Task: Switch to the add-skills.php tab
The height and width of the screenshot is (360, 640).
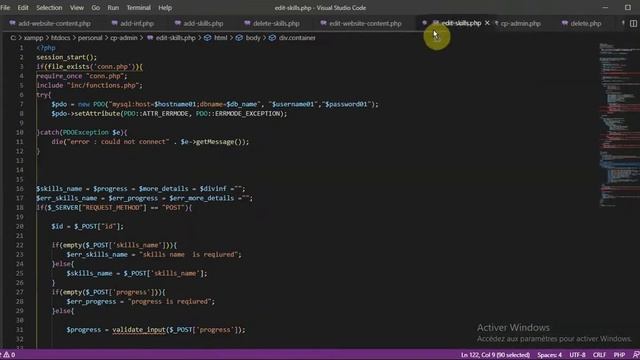Action: click(x=203, y=24)
